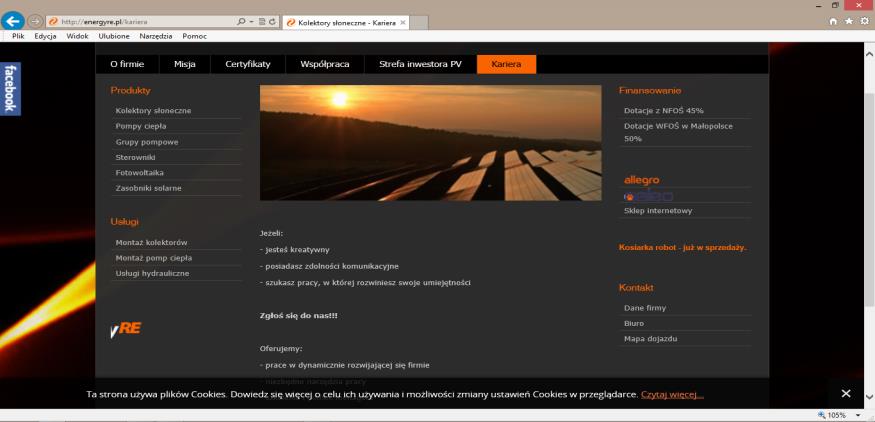The image size is (875, 422).
Task: Open a new blank tab
Action: 419,22
